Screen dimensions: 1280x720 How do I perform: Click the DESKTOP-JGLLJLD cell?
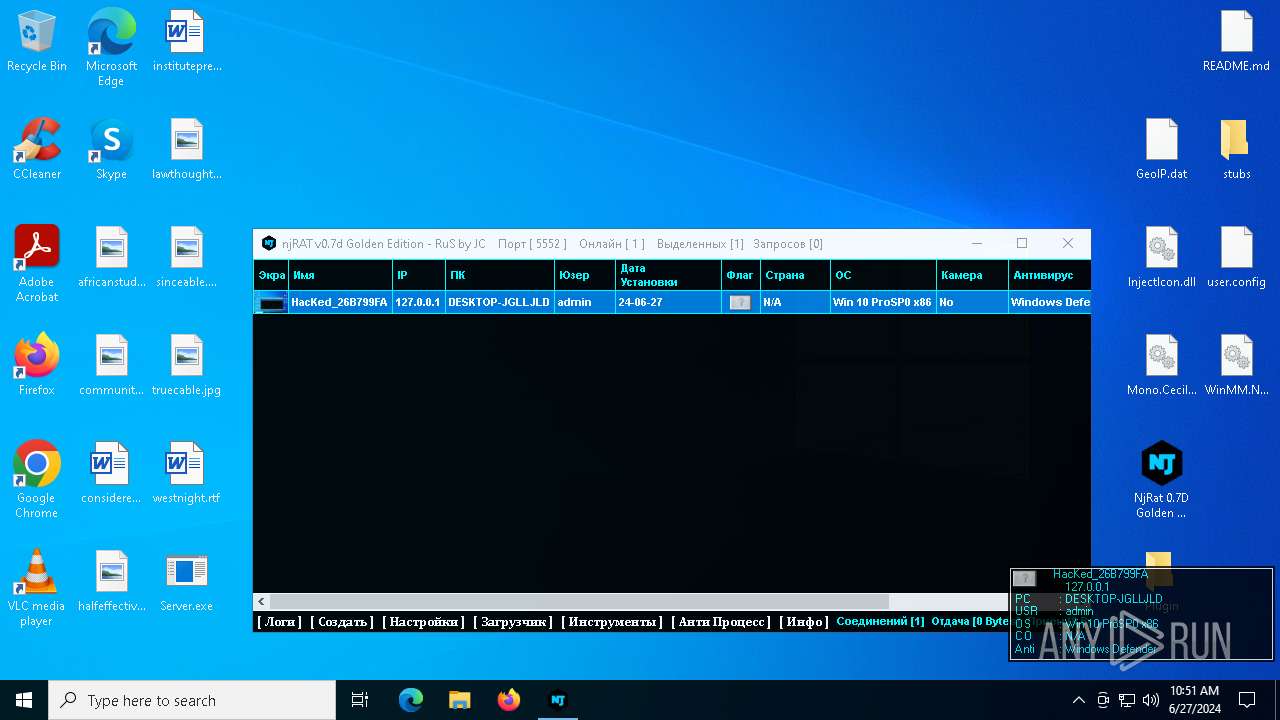click(500, 302)
